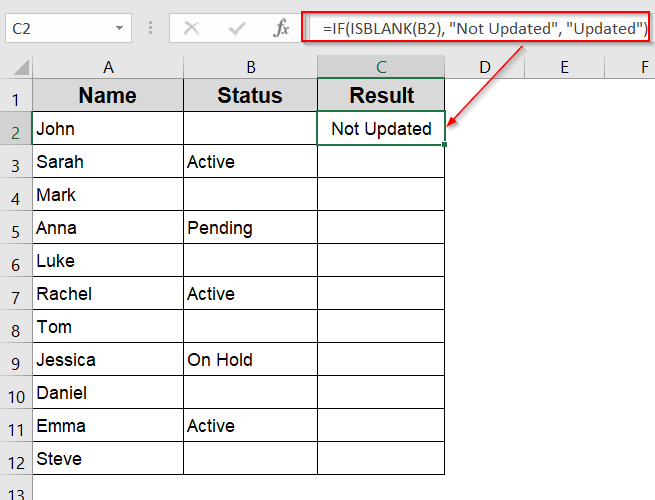The height and width of the screenshot is (500, 655).
Task: Select the cell containing John
Action: pyautogui.click(x=108, y=128)
